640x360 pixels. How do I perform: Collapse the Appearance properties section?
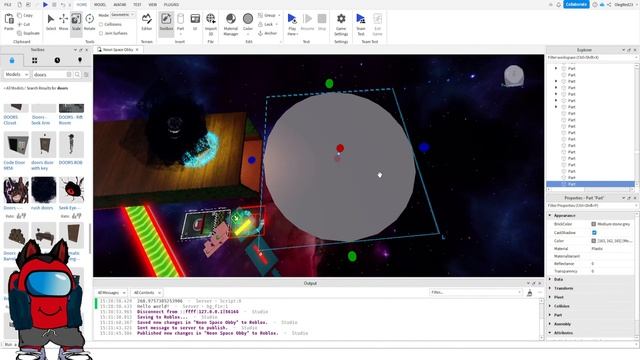point(550,216)
